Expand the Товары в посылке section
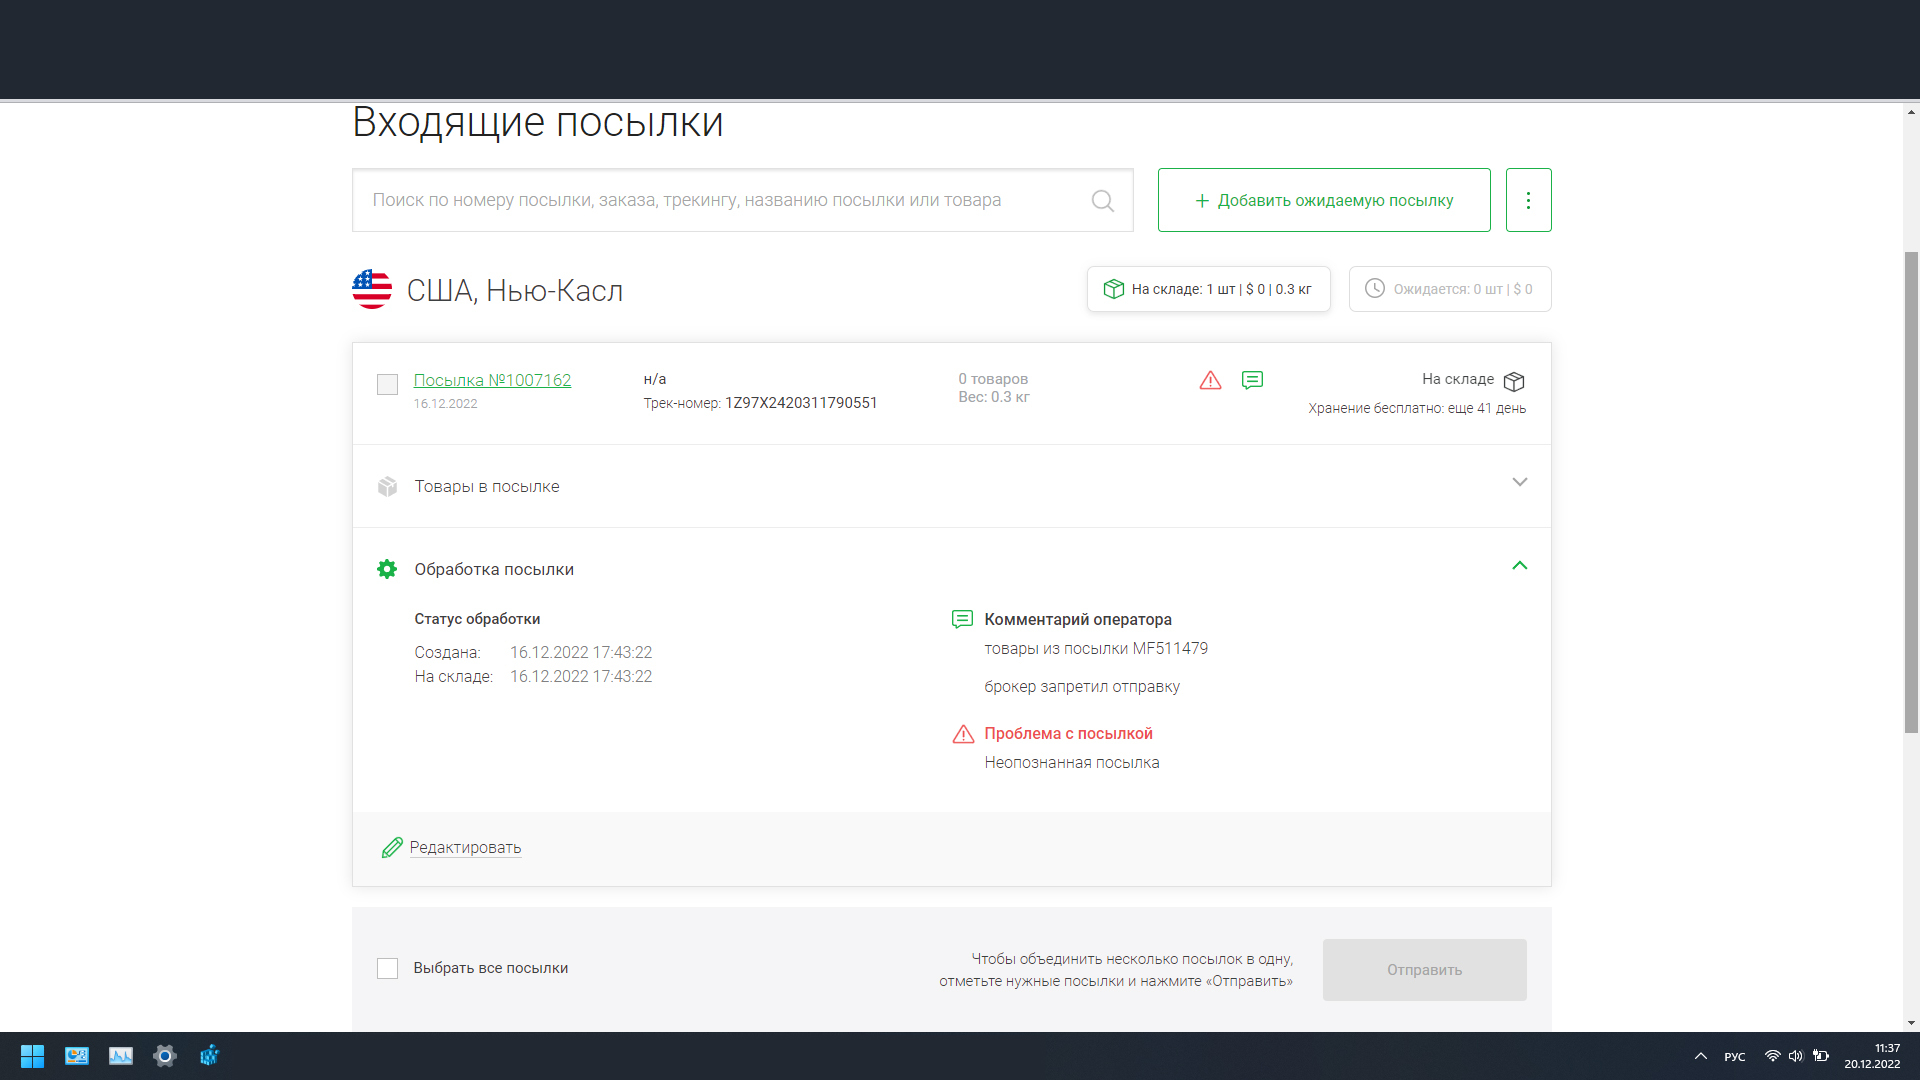1920x1080 pixels. point(1520,483)
